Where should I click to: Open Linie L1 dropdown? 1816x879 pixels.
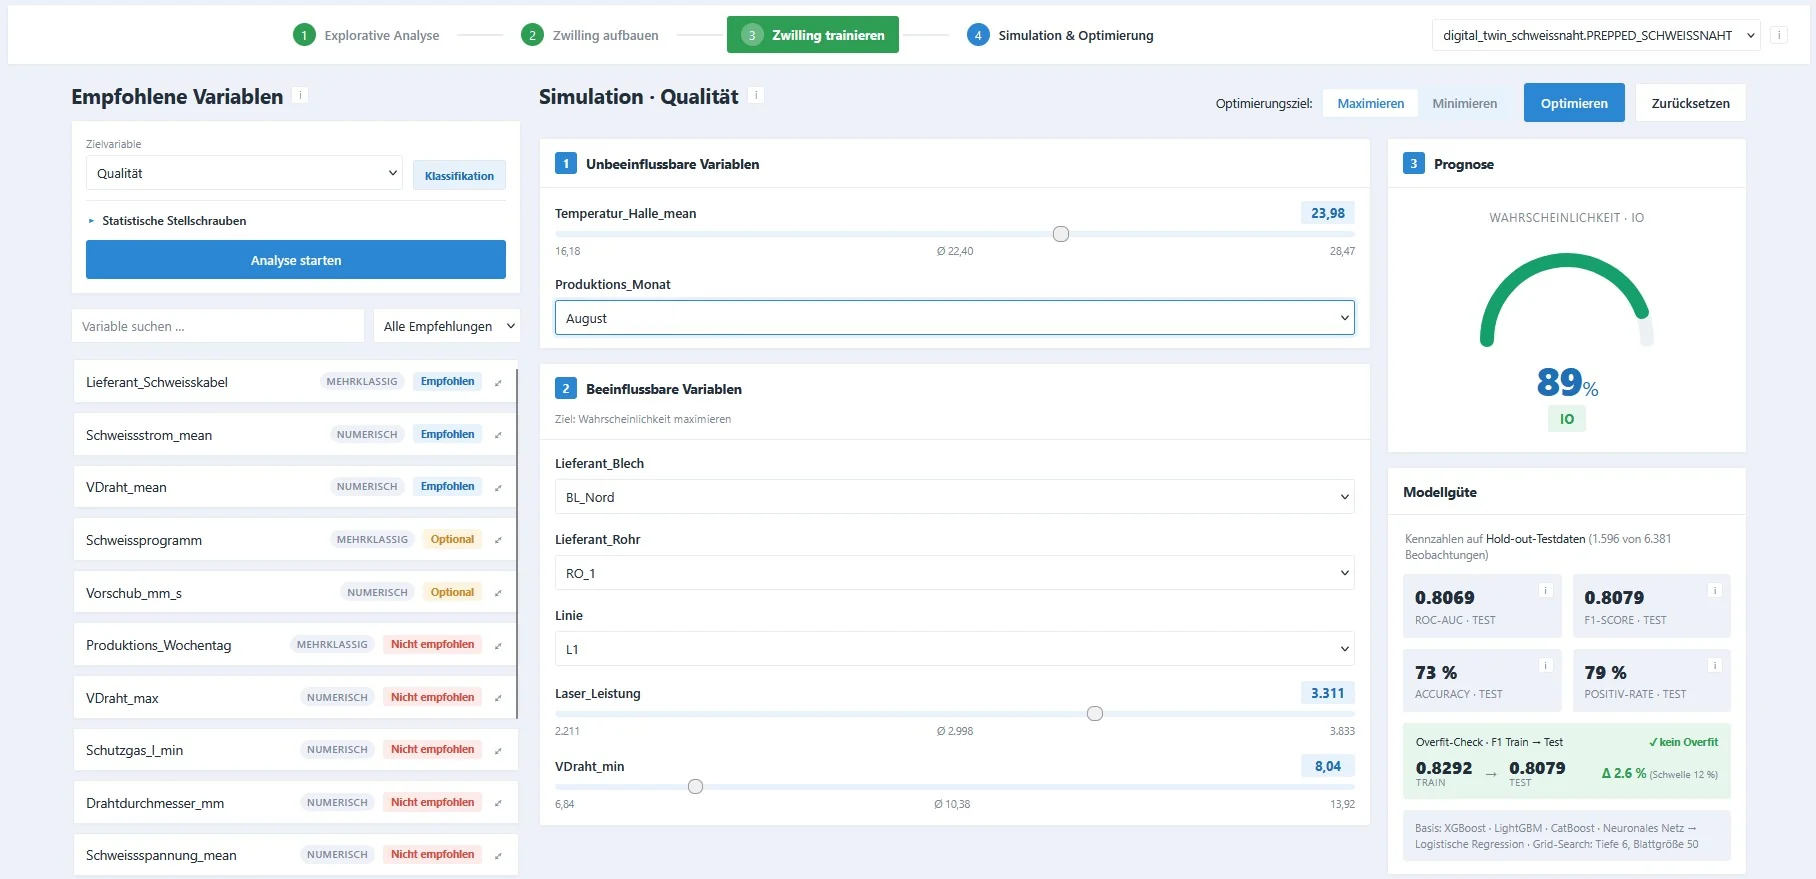[955, 649]
